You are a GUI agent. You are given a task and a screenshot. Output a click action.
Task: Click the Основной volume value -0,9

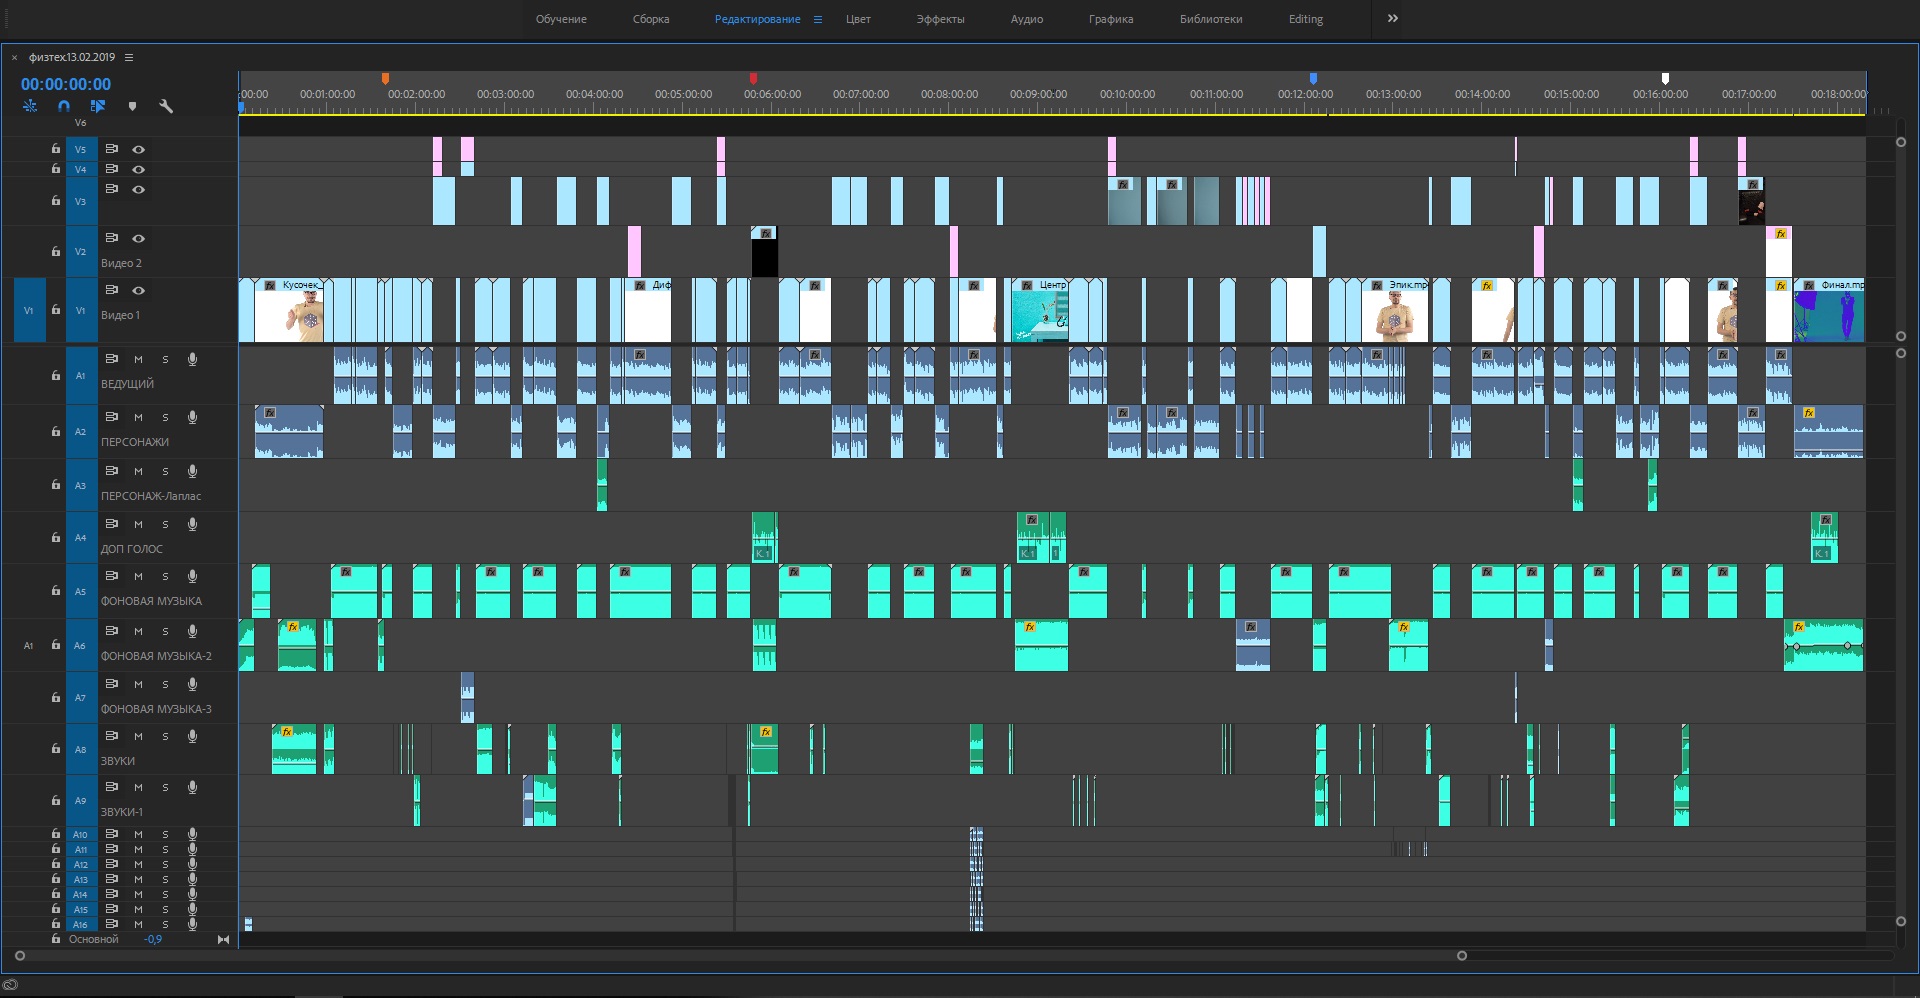[153, 939]
